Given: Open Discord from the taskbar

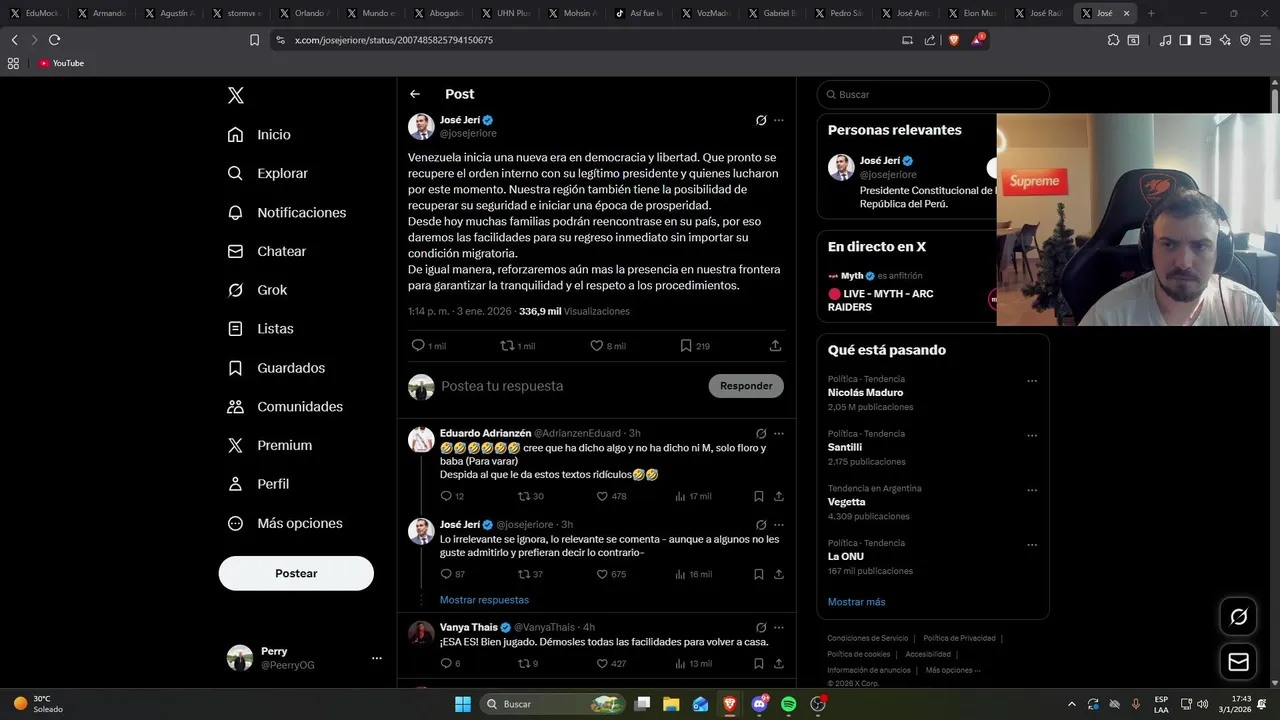Looking at the screenshot, I should point(759,704).
